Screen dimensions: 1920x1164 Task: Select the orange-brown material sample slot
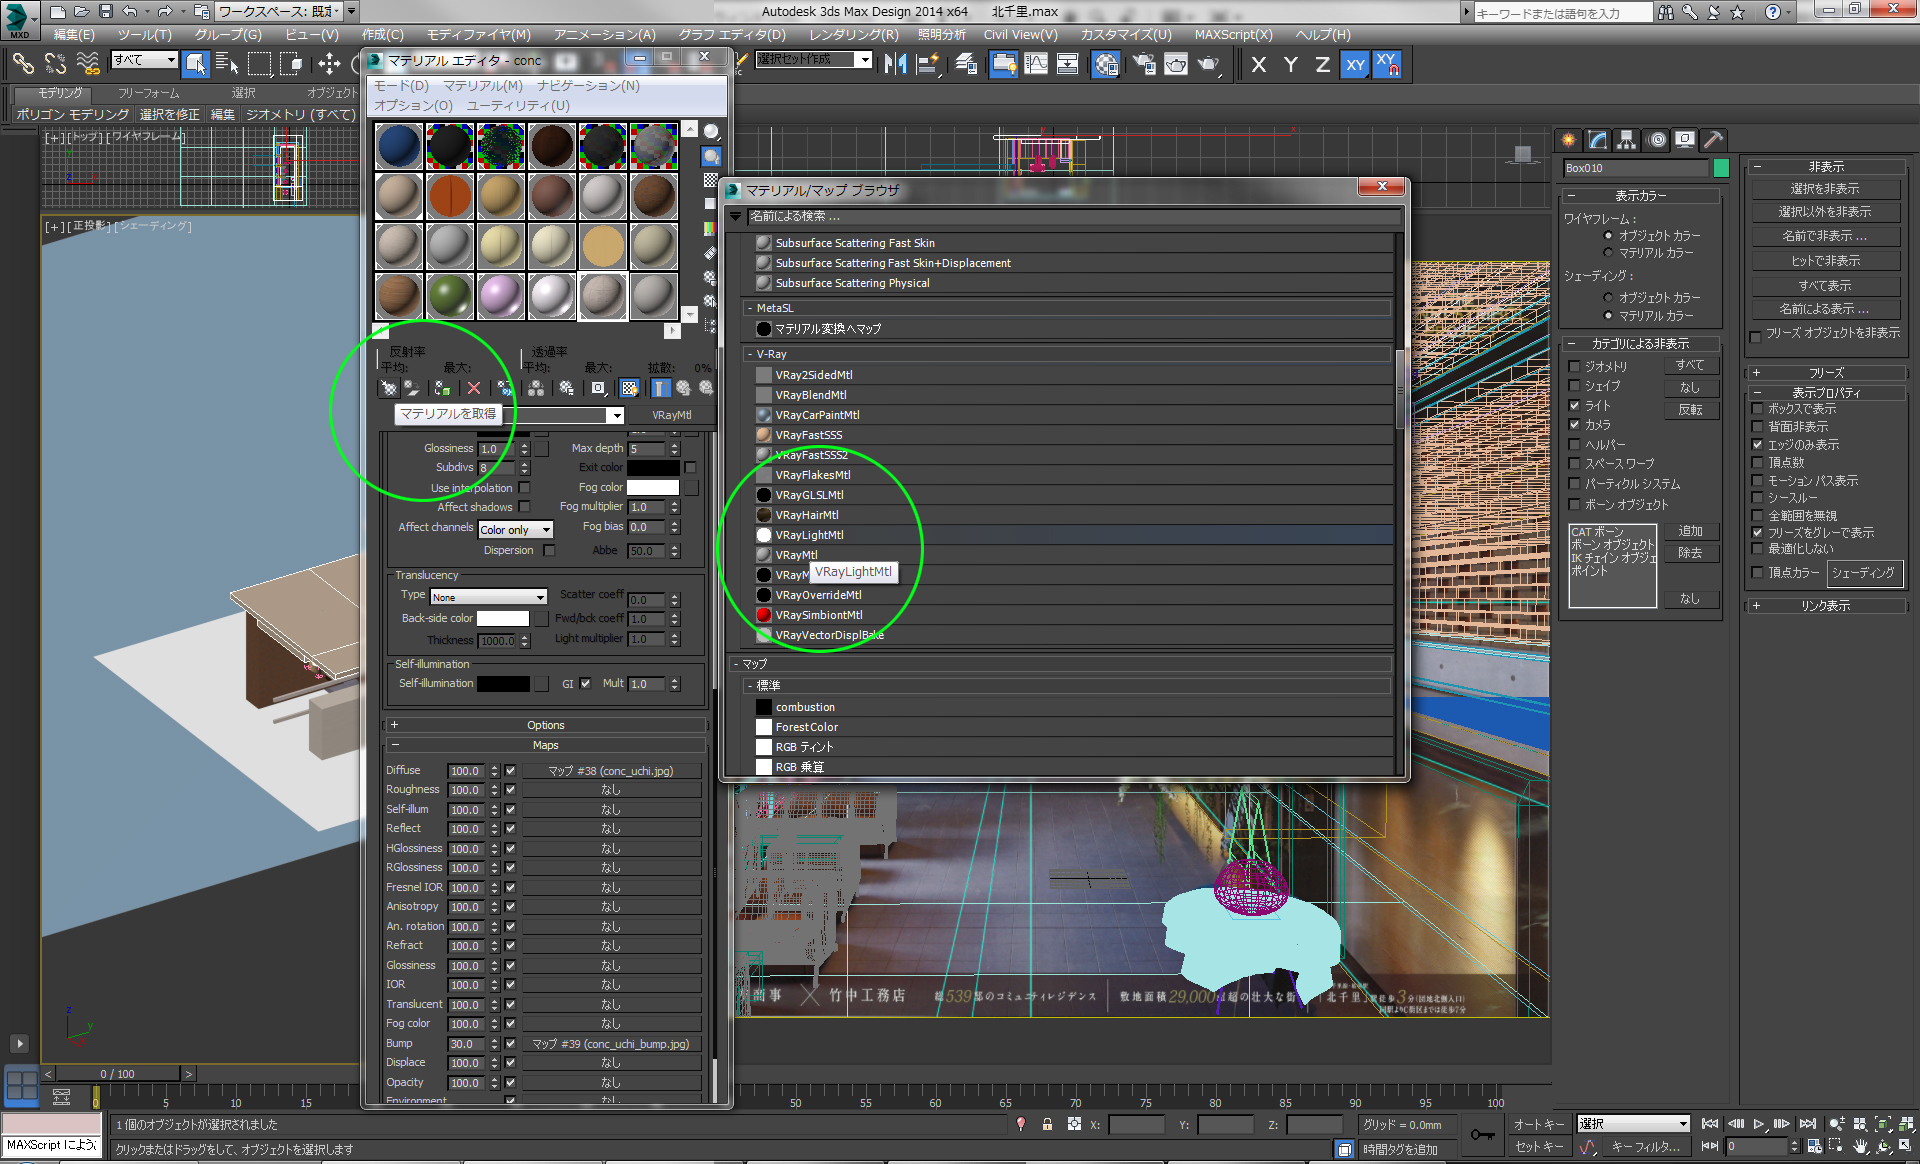pos(450,196)
